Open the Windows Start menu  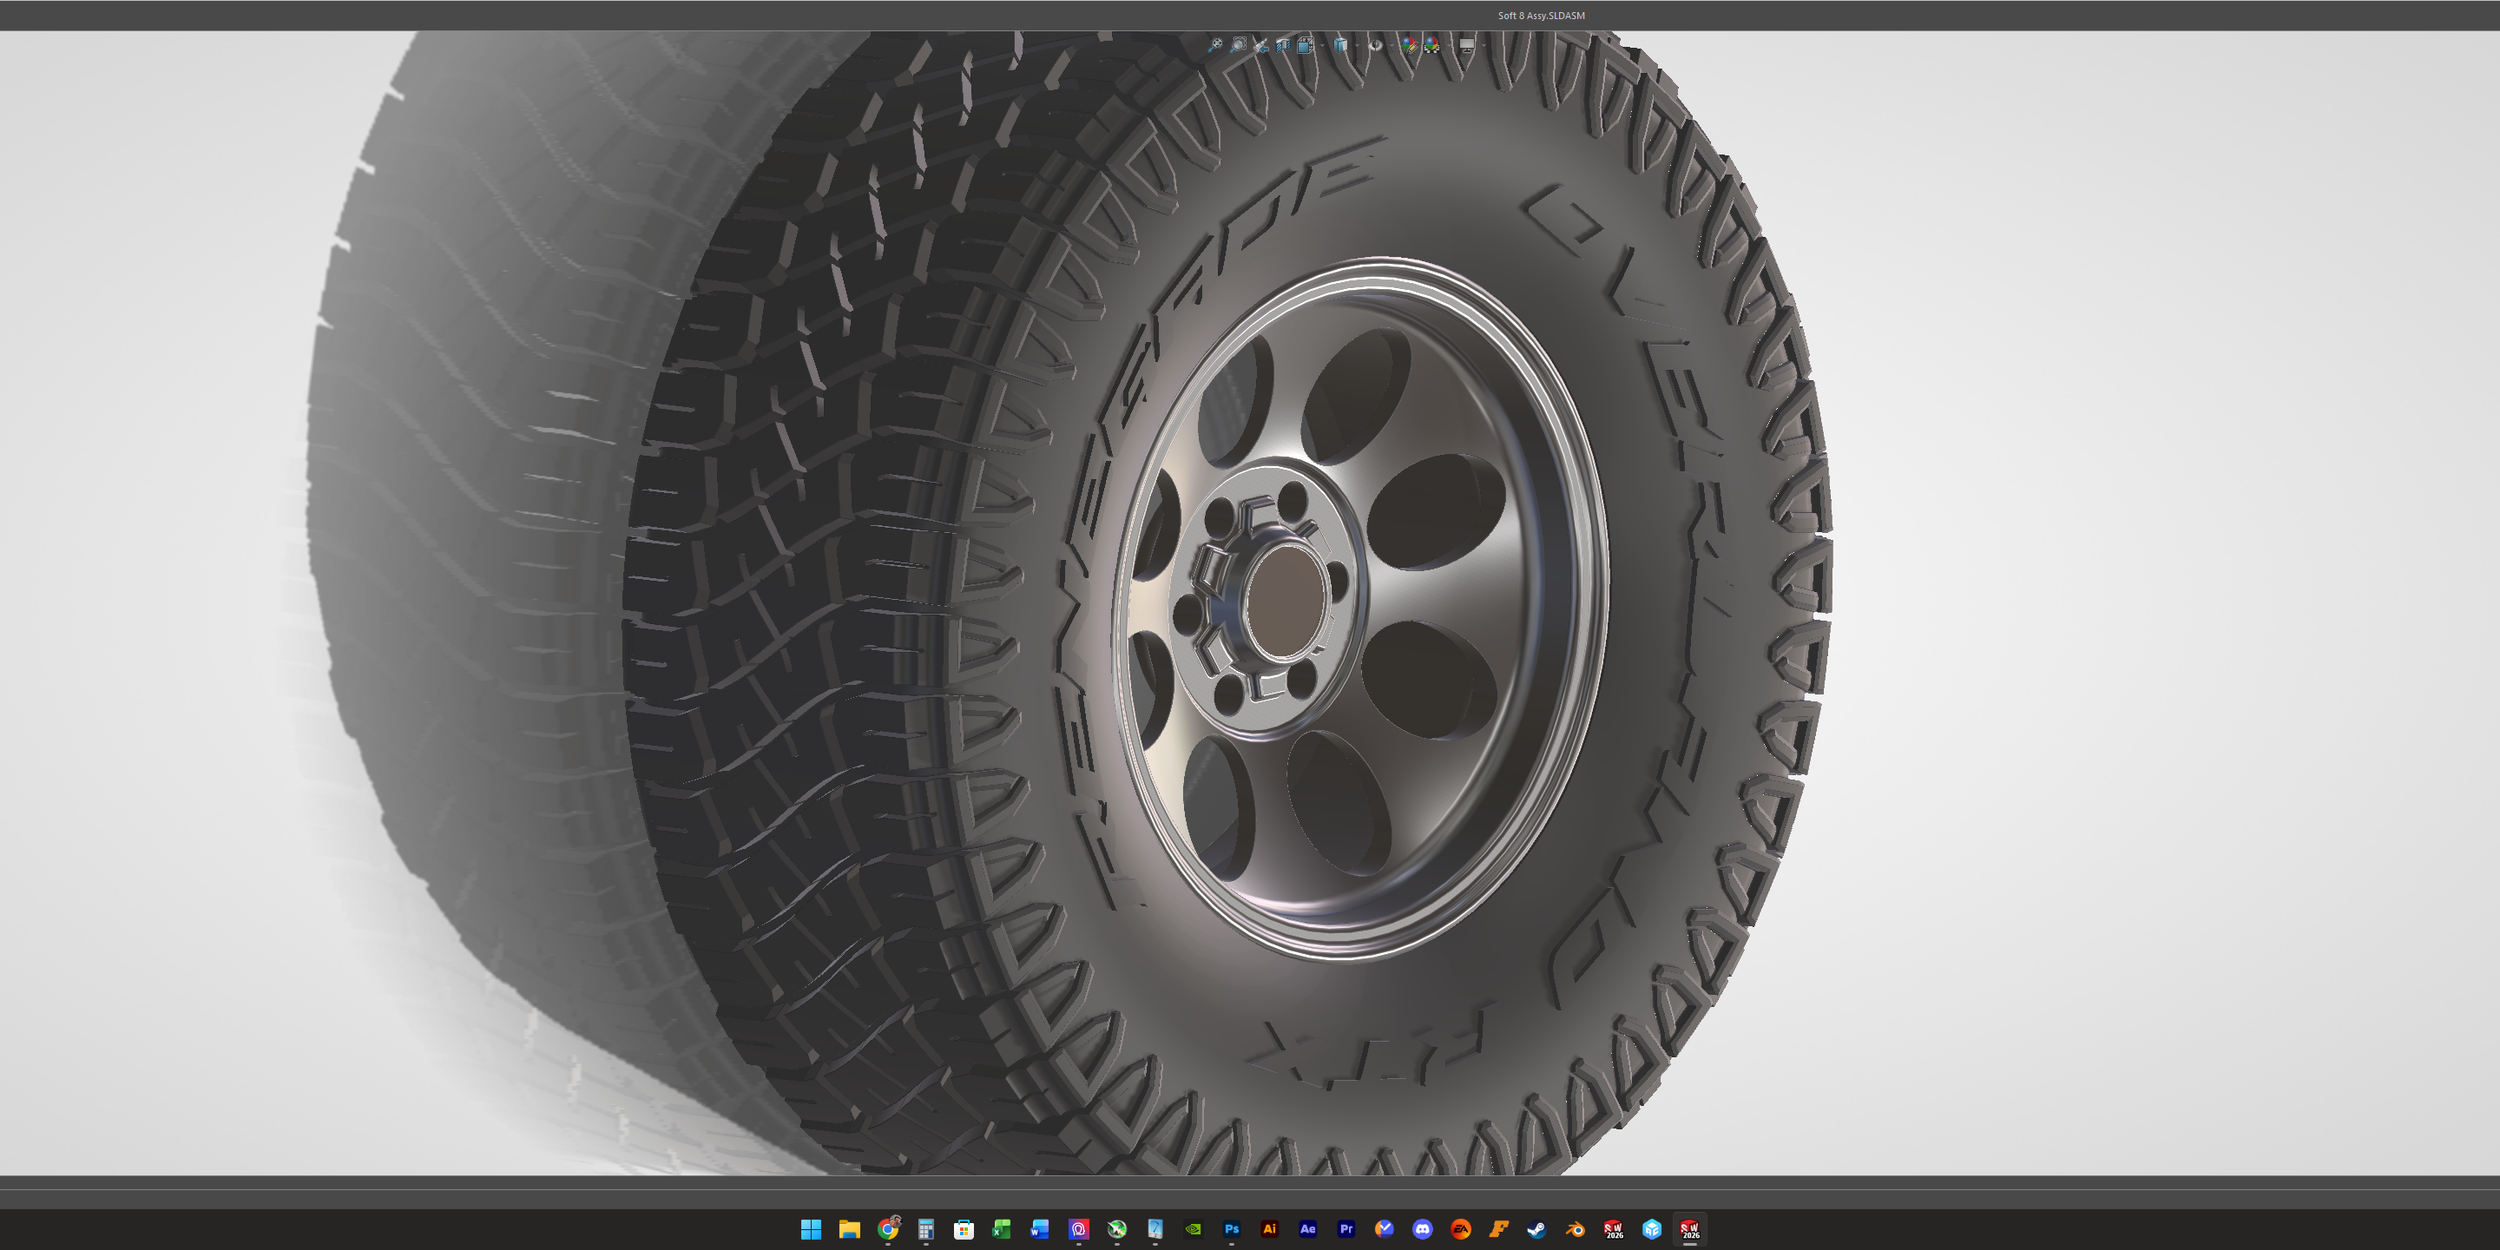pyautogui.click(x=811, y=1229)
